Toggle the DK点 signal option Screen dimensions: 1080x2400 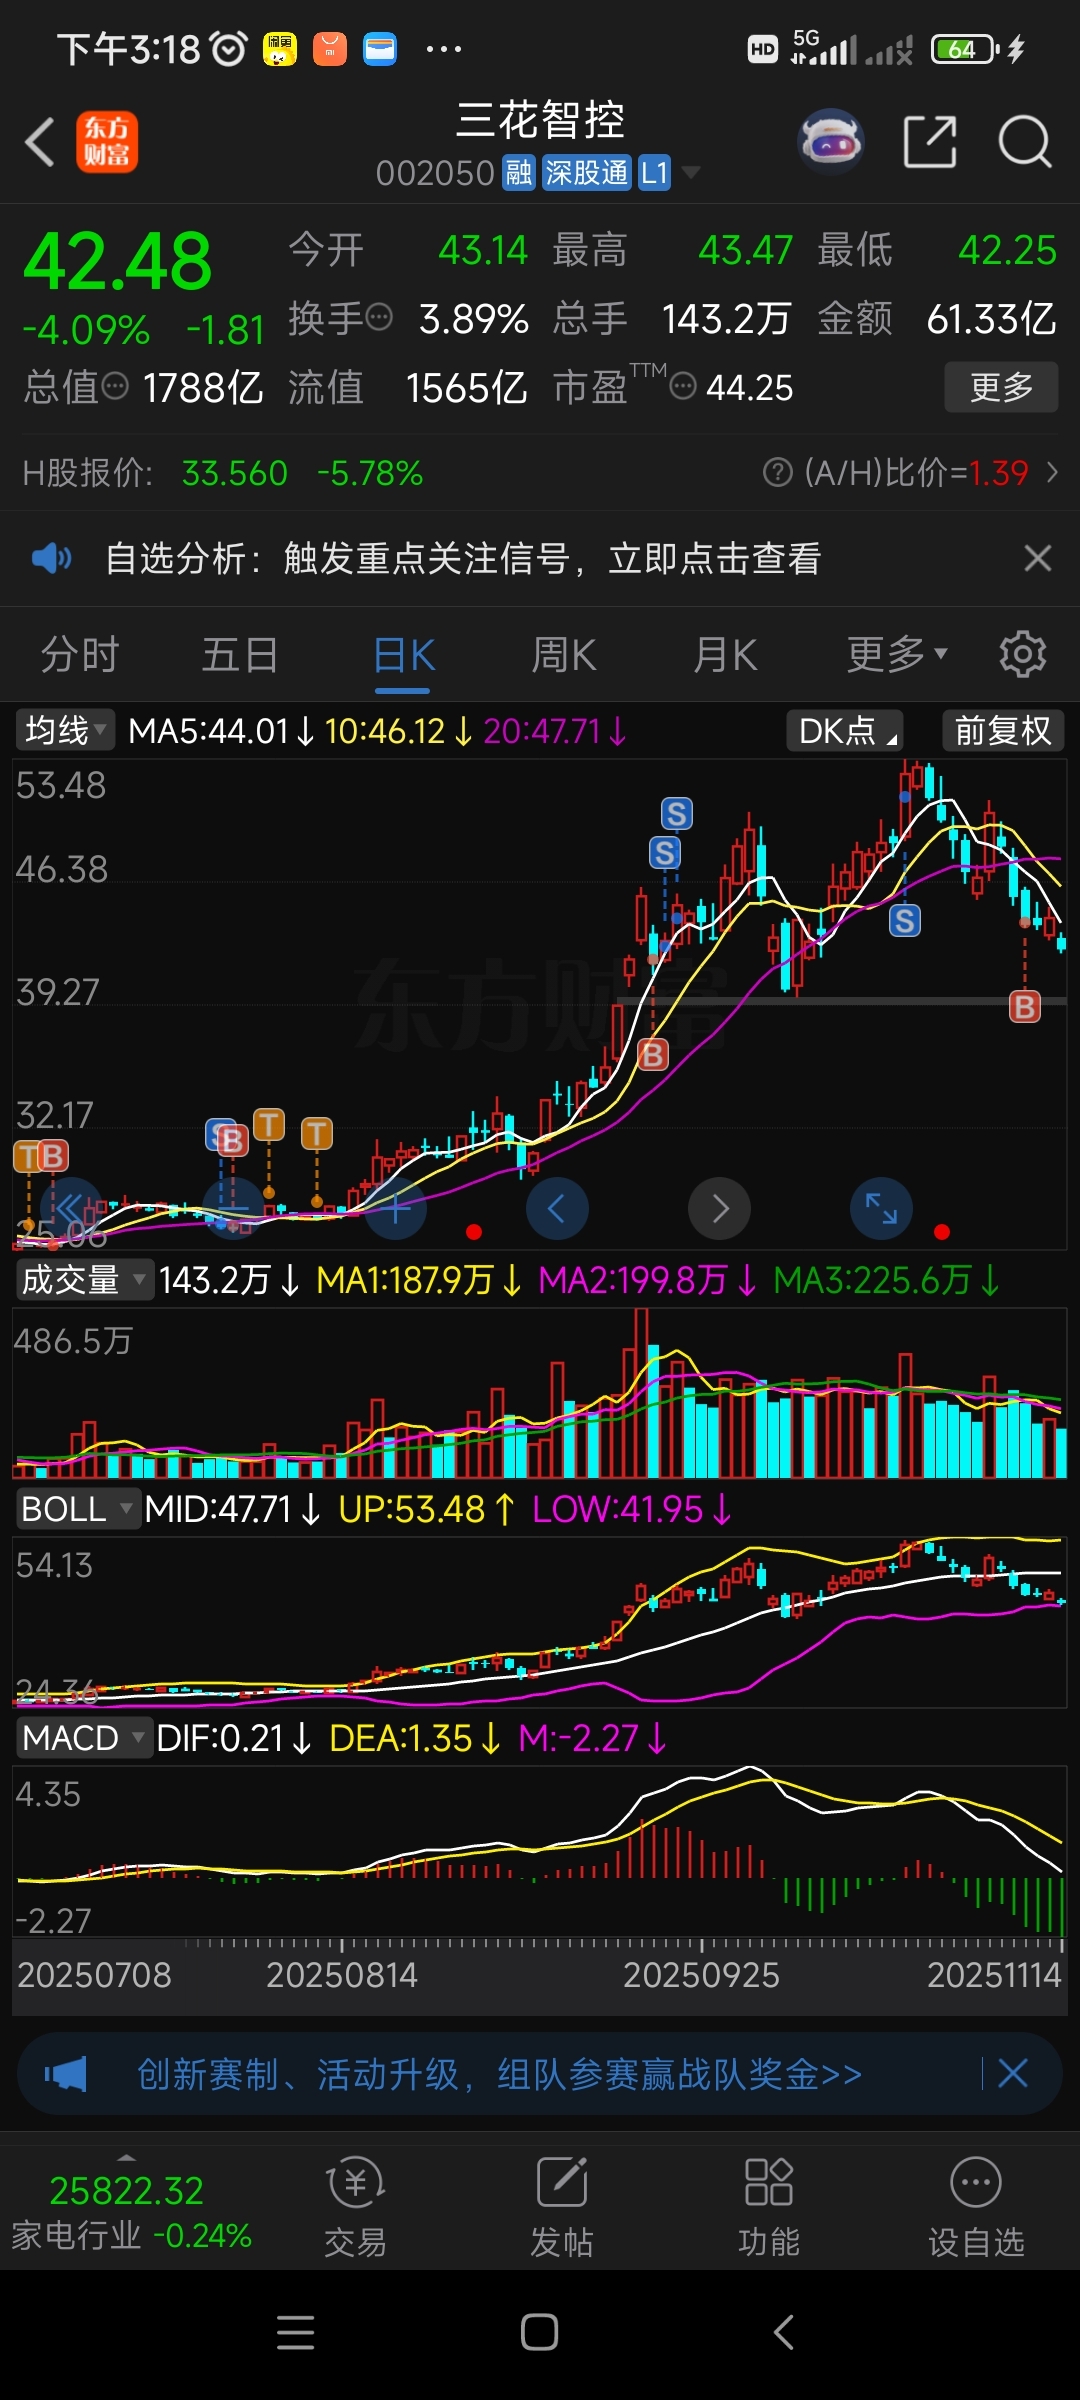(x=844, y=730)
